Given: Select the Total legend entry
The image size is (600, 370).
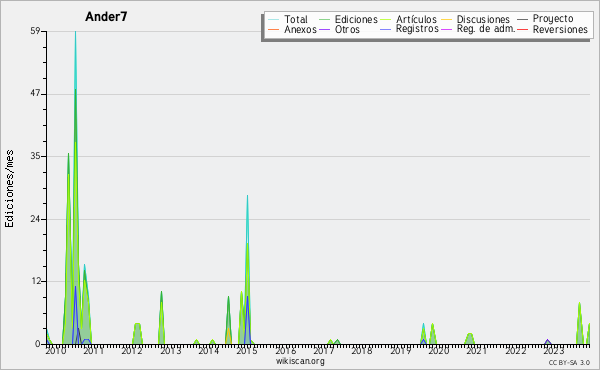Looking at the screenshot, I should click(296, 19).
